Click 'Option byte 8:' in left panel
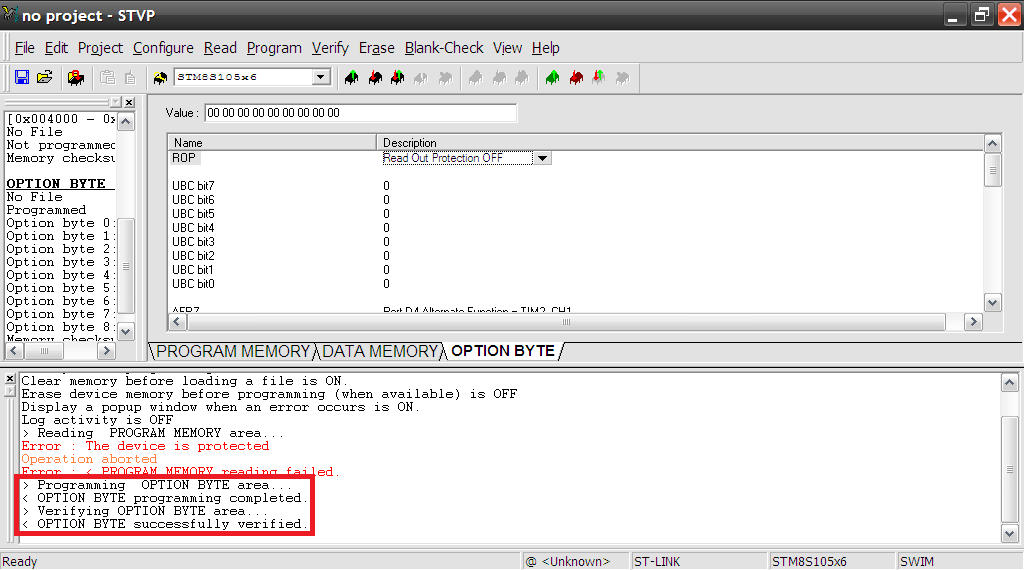This screenshot has width=1024, height=570. (x=61, y=327)
